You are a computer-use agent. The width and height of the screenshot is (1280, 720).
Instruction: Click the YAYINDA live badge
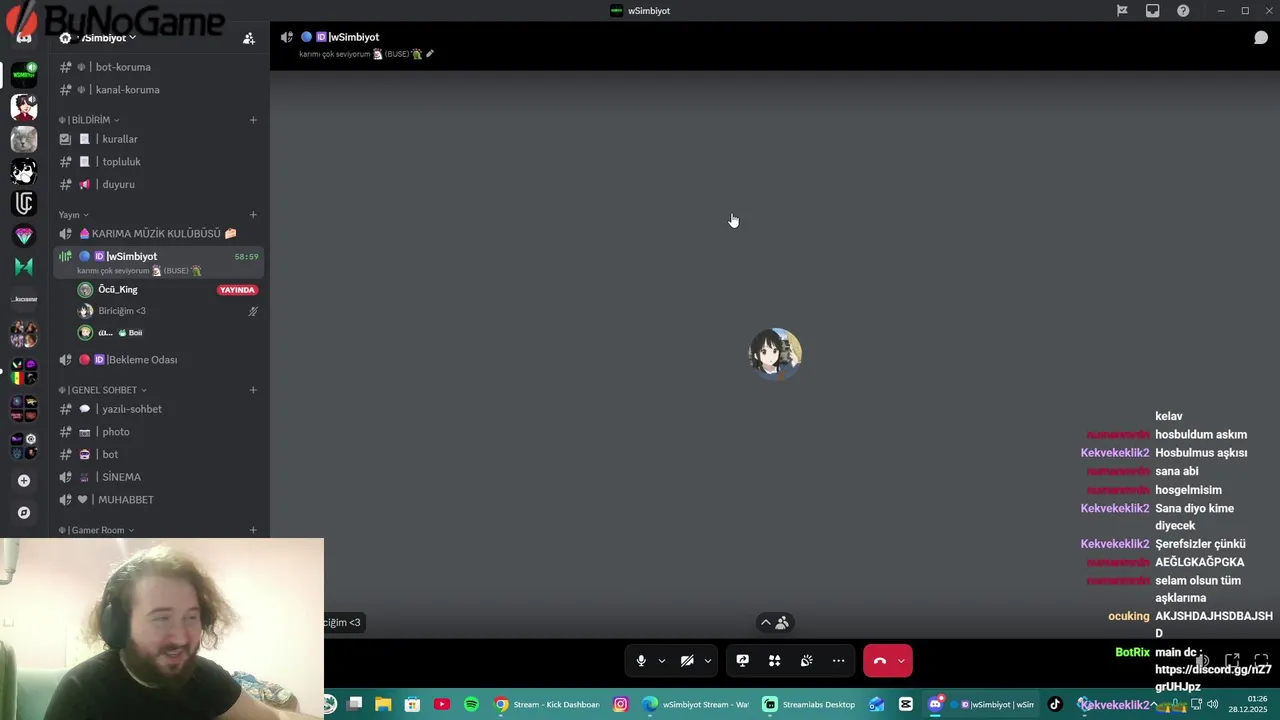pyautogui.click(x=237, y=290)
